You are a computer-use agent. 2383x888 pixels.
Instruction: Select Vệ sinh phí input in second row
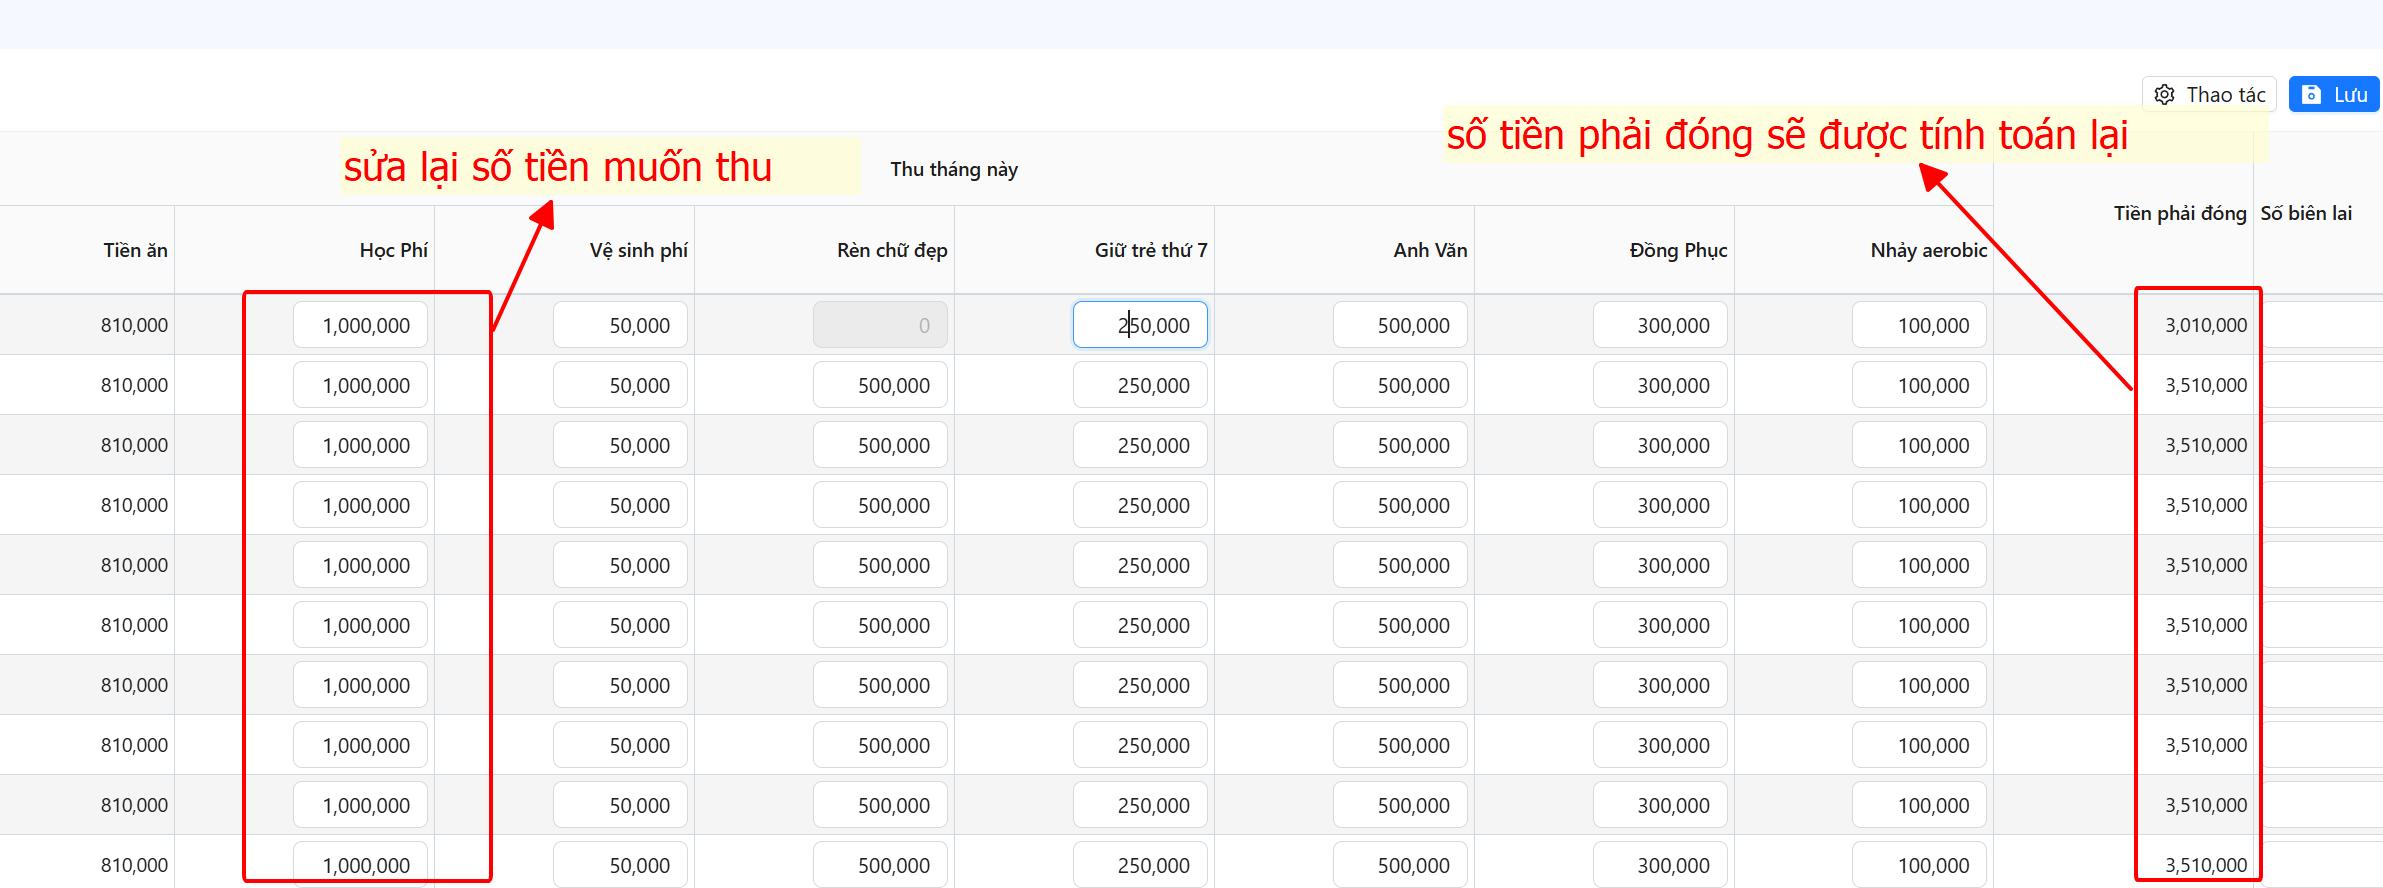tap(620, 385)
